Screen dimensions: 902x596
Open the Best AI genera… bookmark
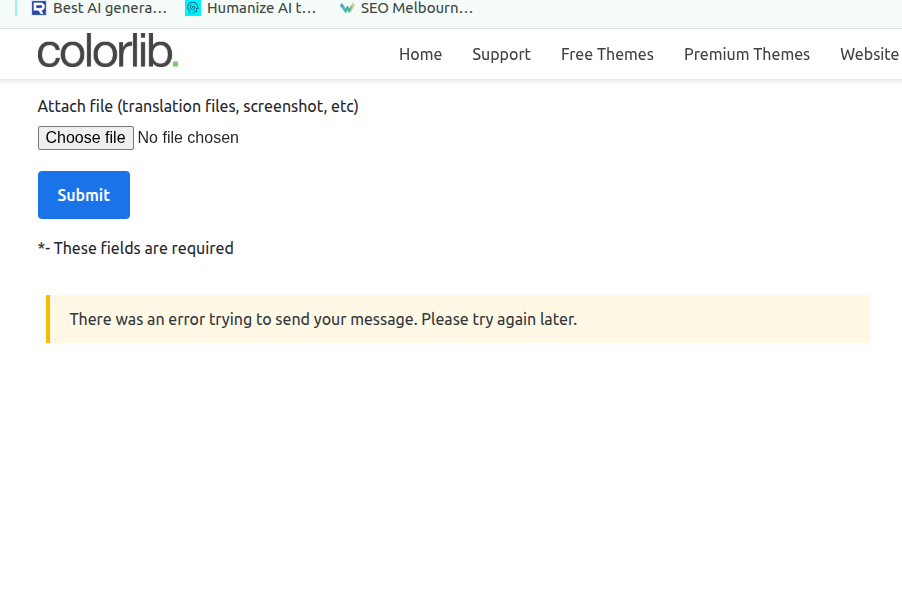pos(99,8)
